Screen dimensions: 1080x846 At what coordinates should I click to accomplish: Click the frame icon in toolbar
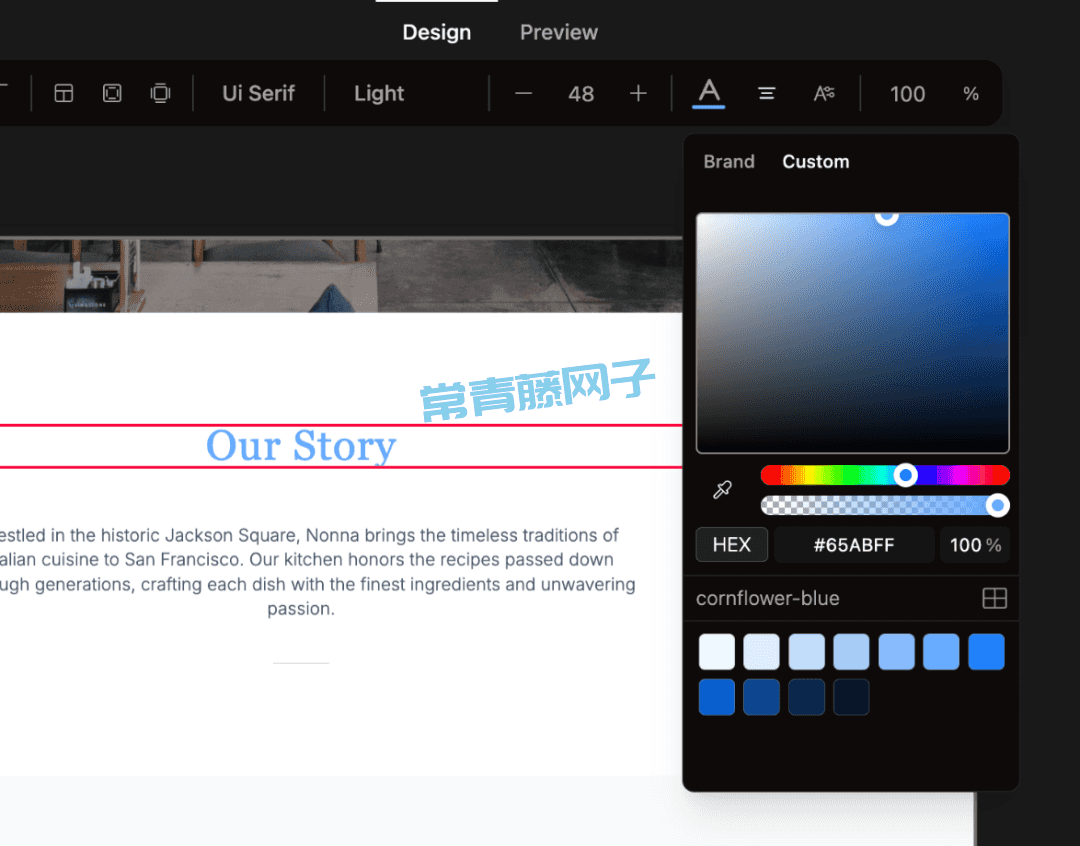coord(112,93)
